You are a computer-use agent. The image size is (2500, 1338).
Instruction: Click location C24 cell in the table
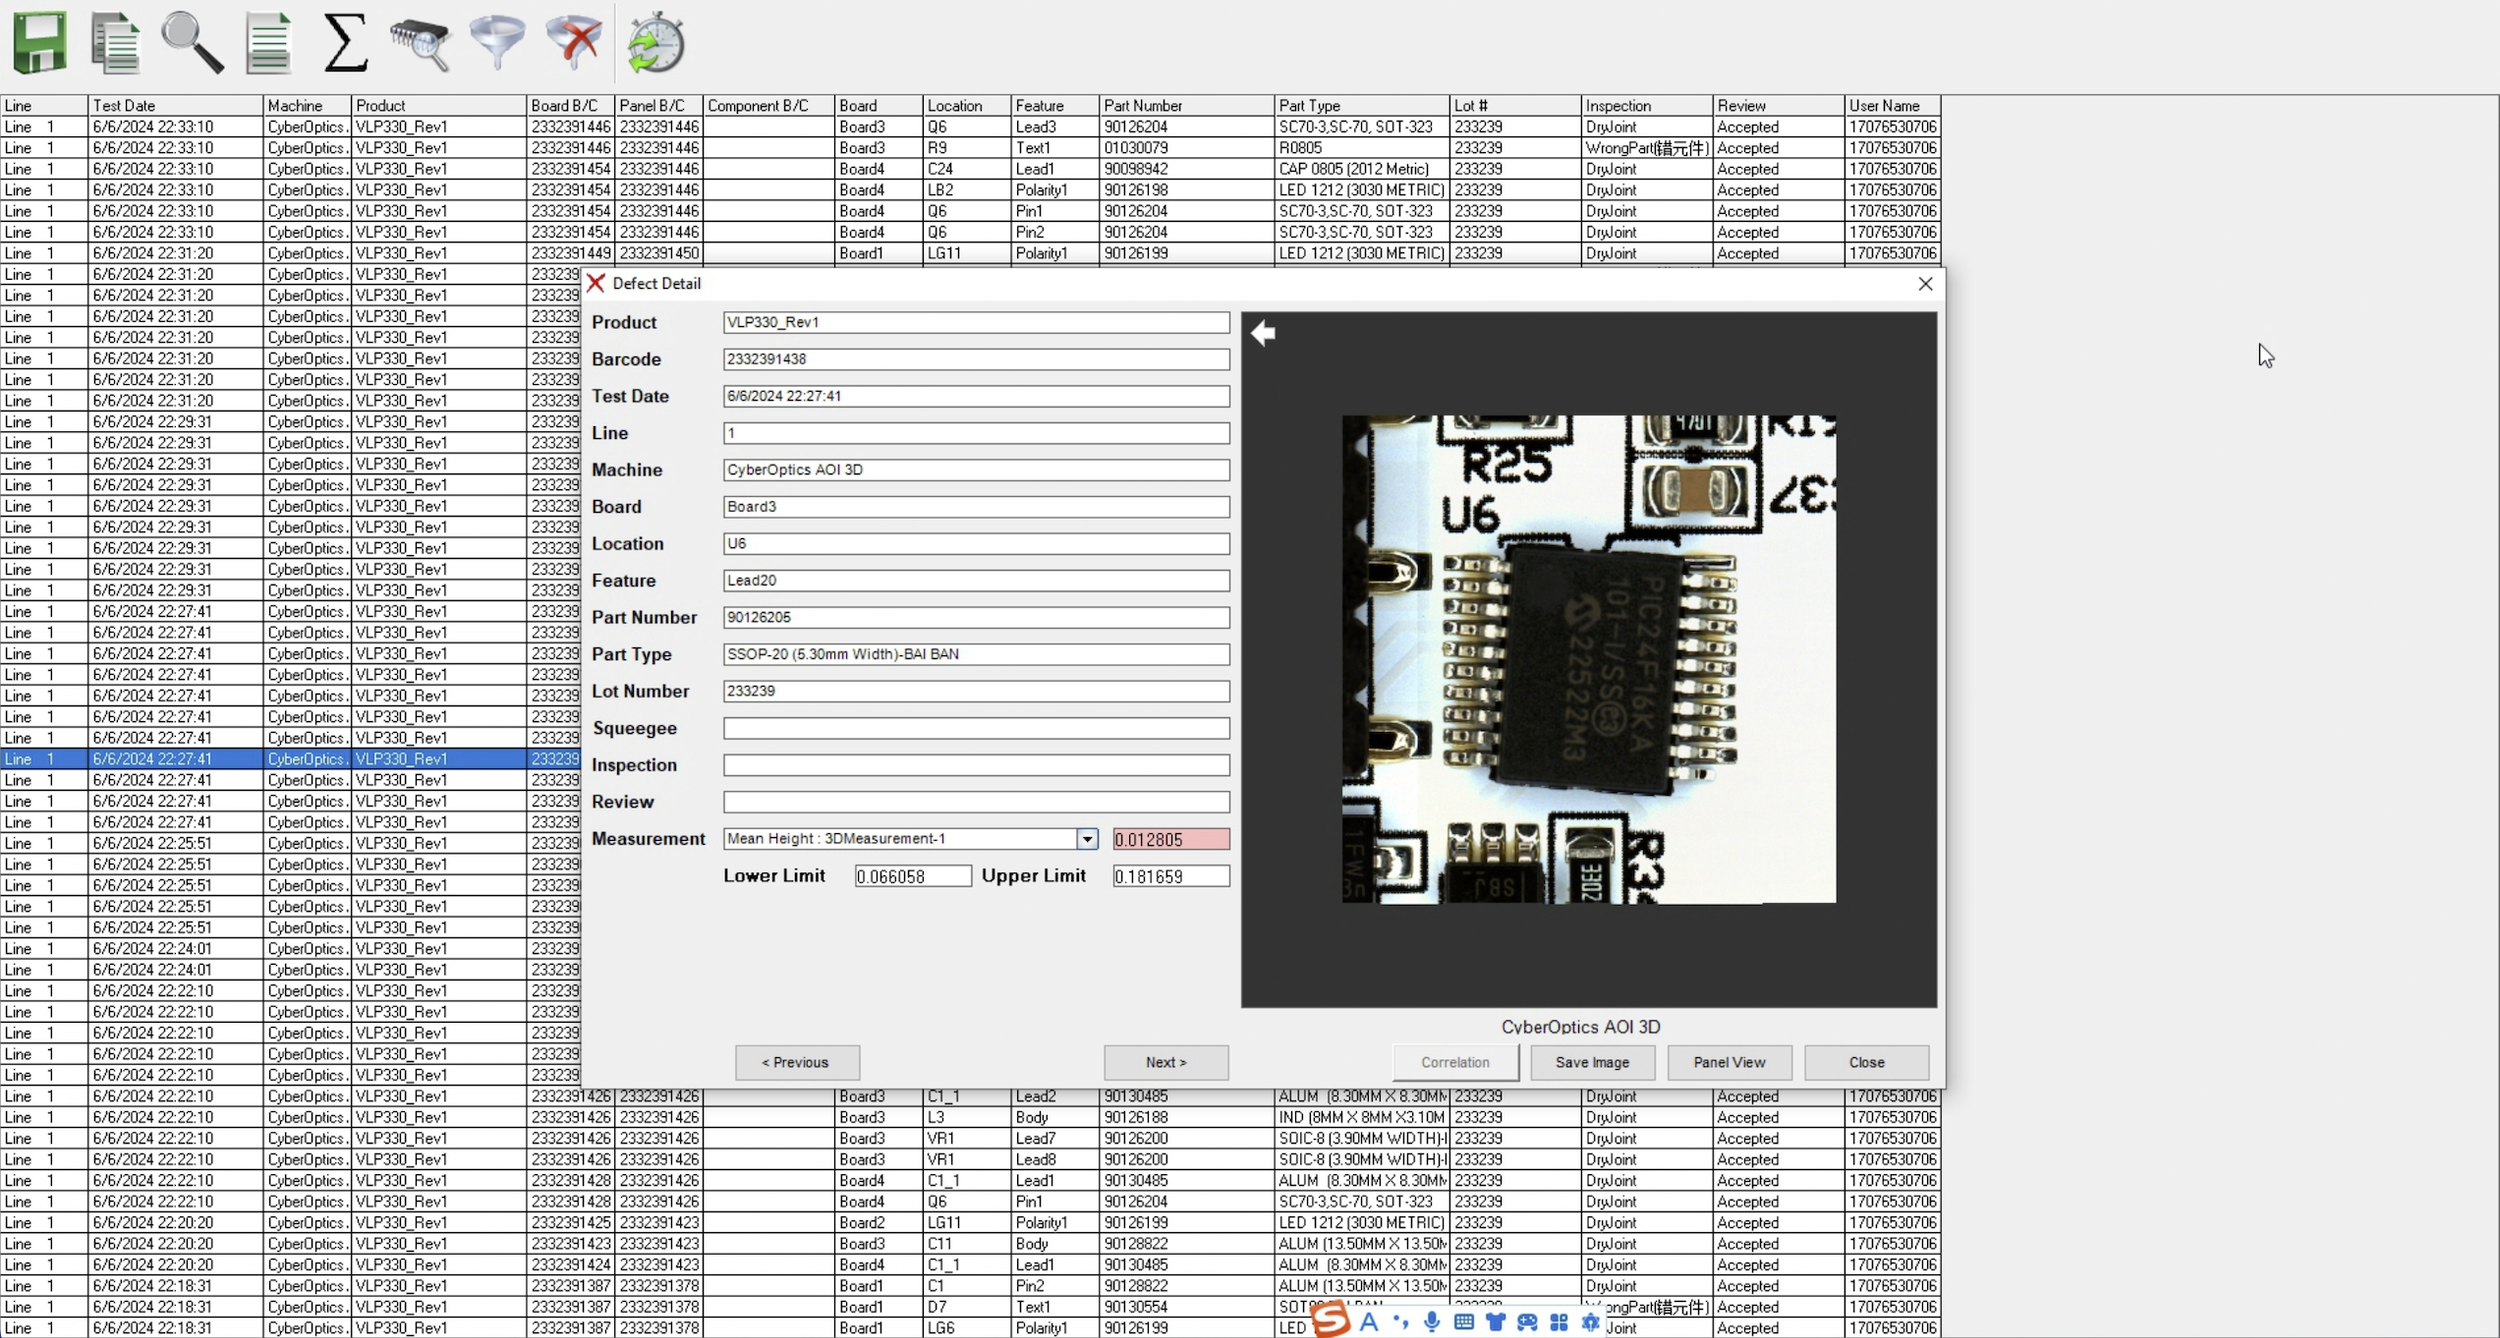pos(966,169)
